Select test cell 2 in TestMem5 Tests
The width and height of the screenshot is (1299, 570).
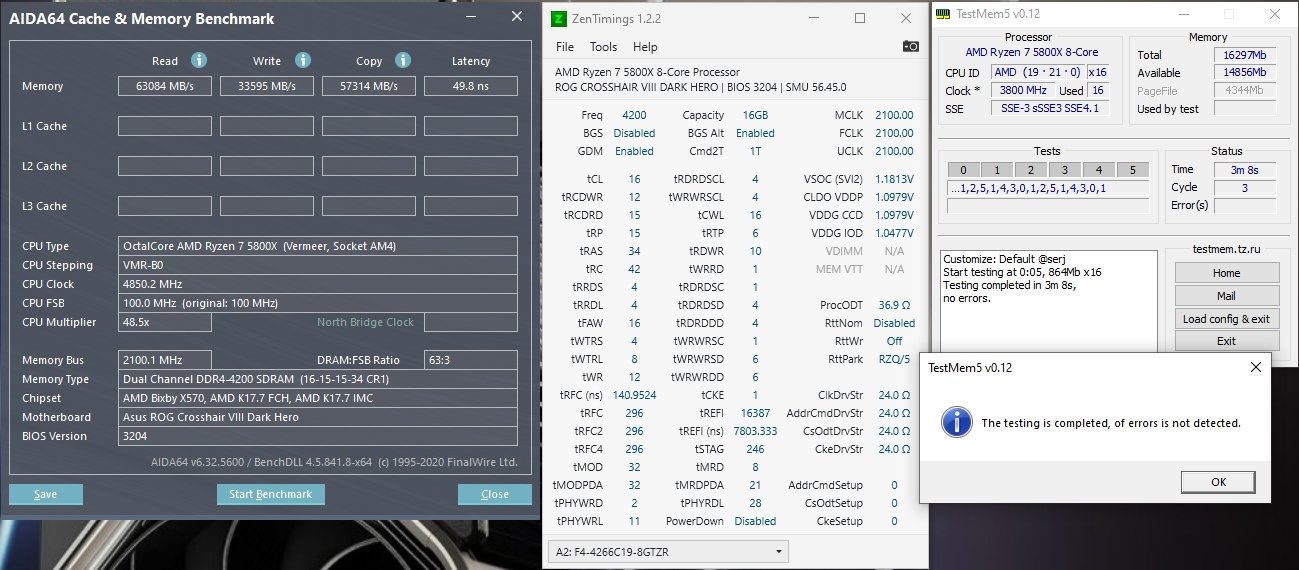pyautogui.click(x=1031, y=170)
